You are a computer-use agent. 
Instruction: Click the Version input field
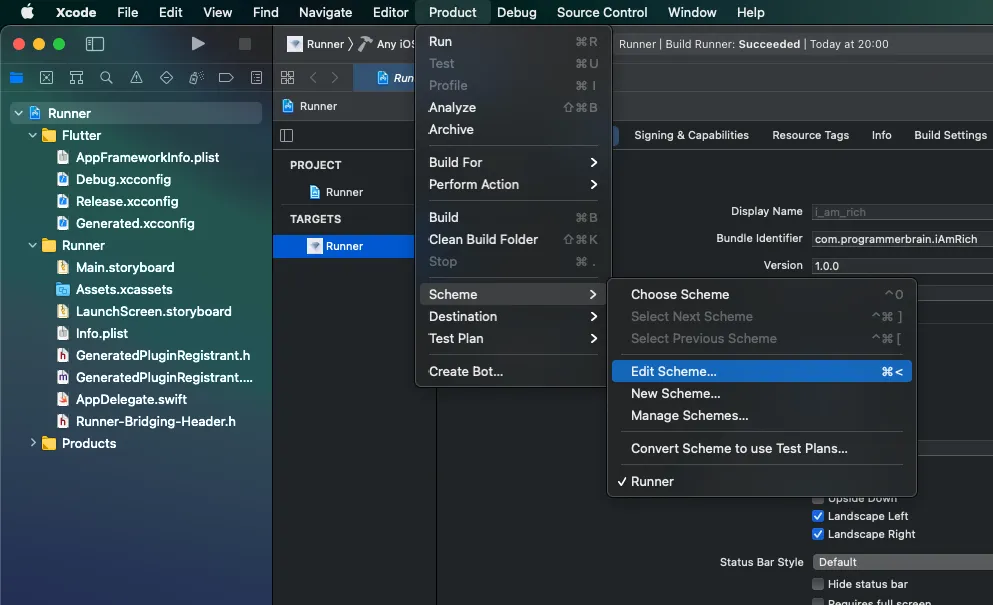coord(902,265)
